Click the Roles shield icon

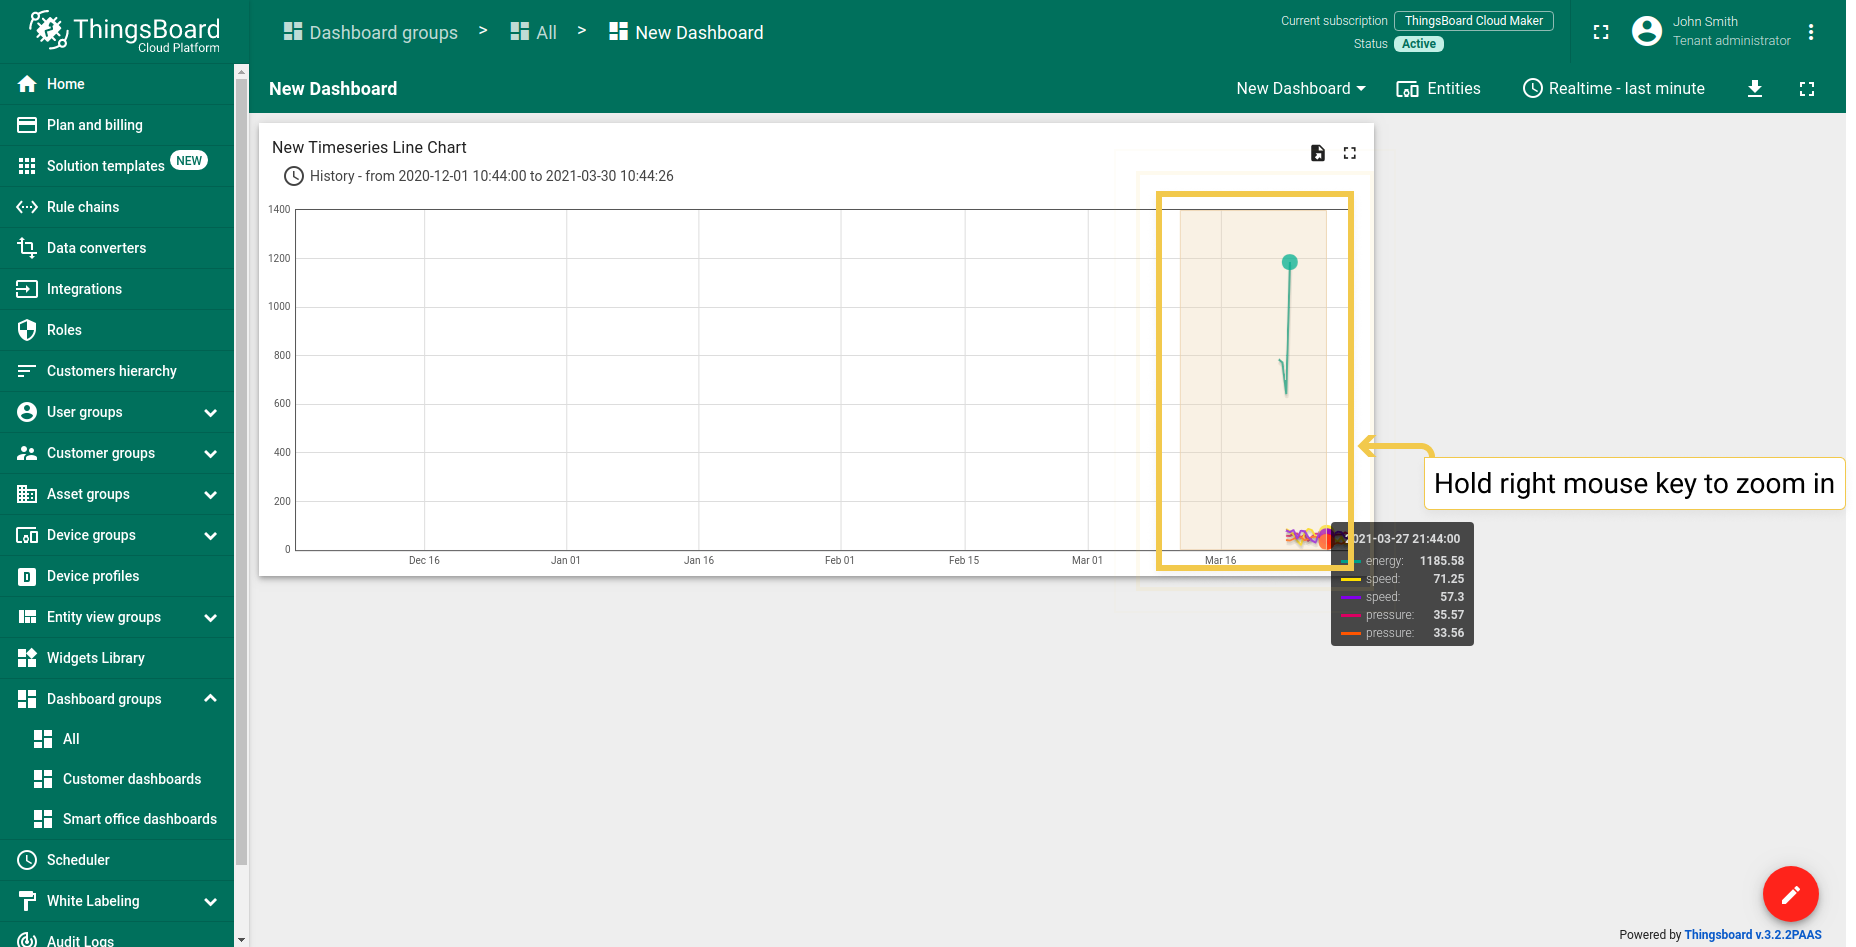pos(27,330)
